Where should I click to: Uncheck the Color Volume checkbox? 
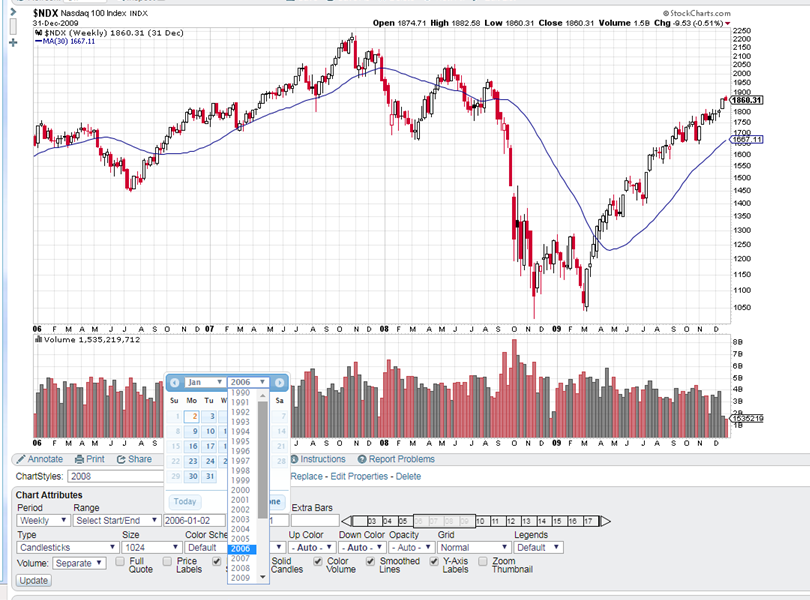pos(318,561)
